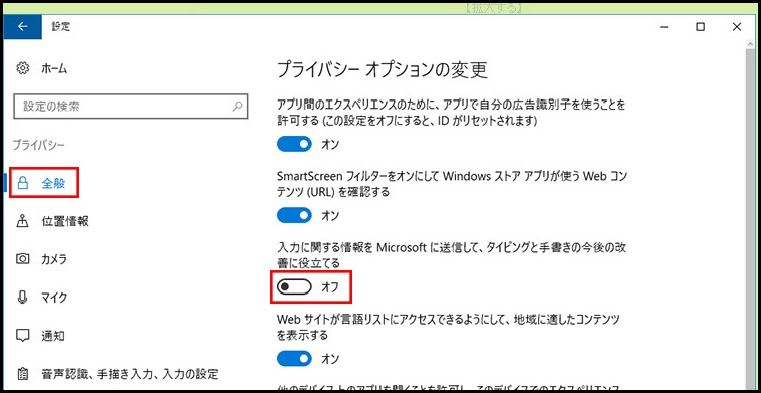Disable the SmartScreen filter toggle
The image size is (761, 393).
[x=294, y=215]
